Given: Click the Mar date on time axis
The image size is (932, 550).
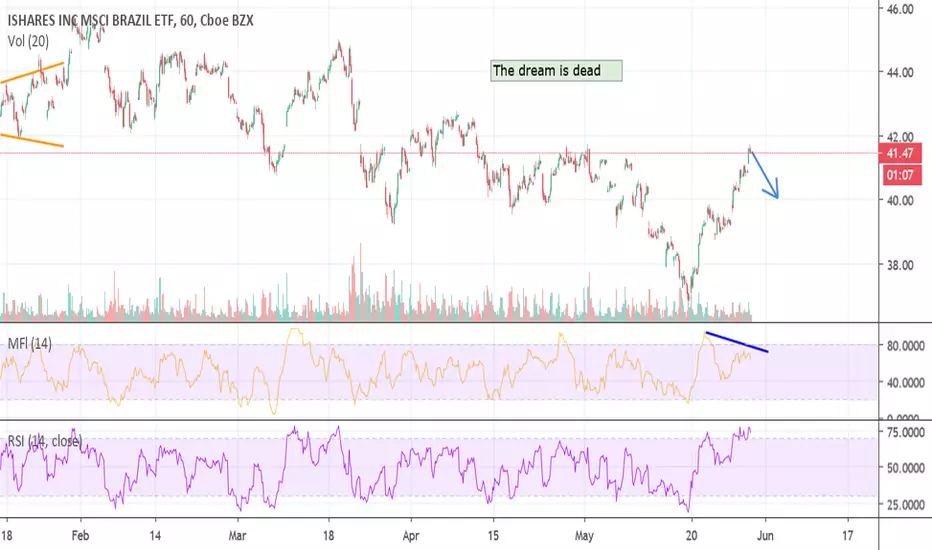Looking at the screenshot, I should tap(237, 536).
